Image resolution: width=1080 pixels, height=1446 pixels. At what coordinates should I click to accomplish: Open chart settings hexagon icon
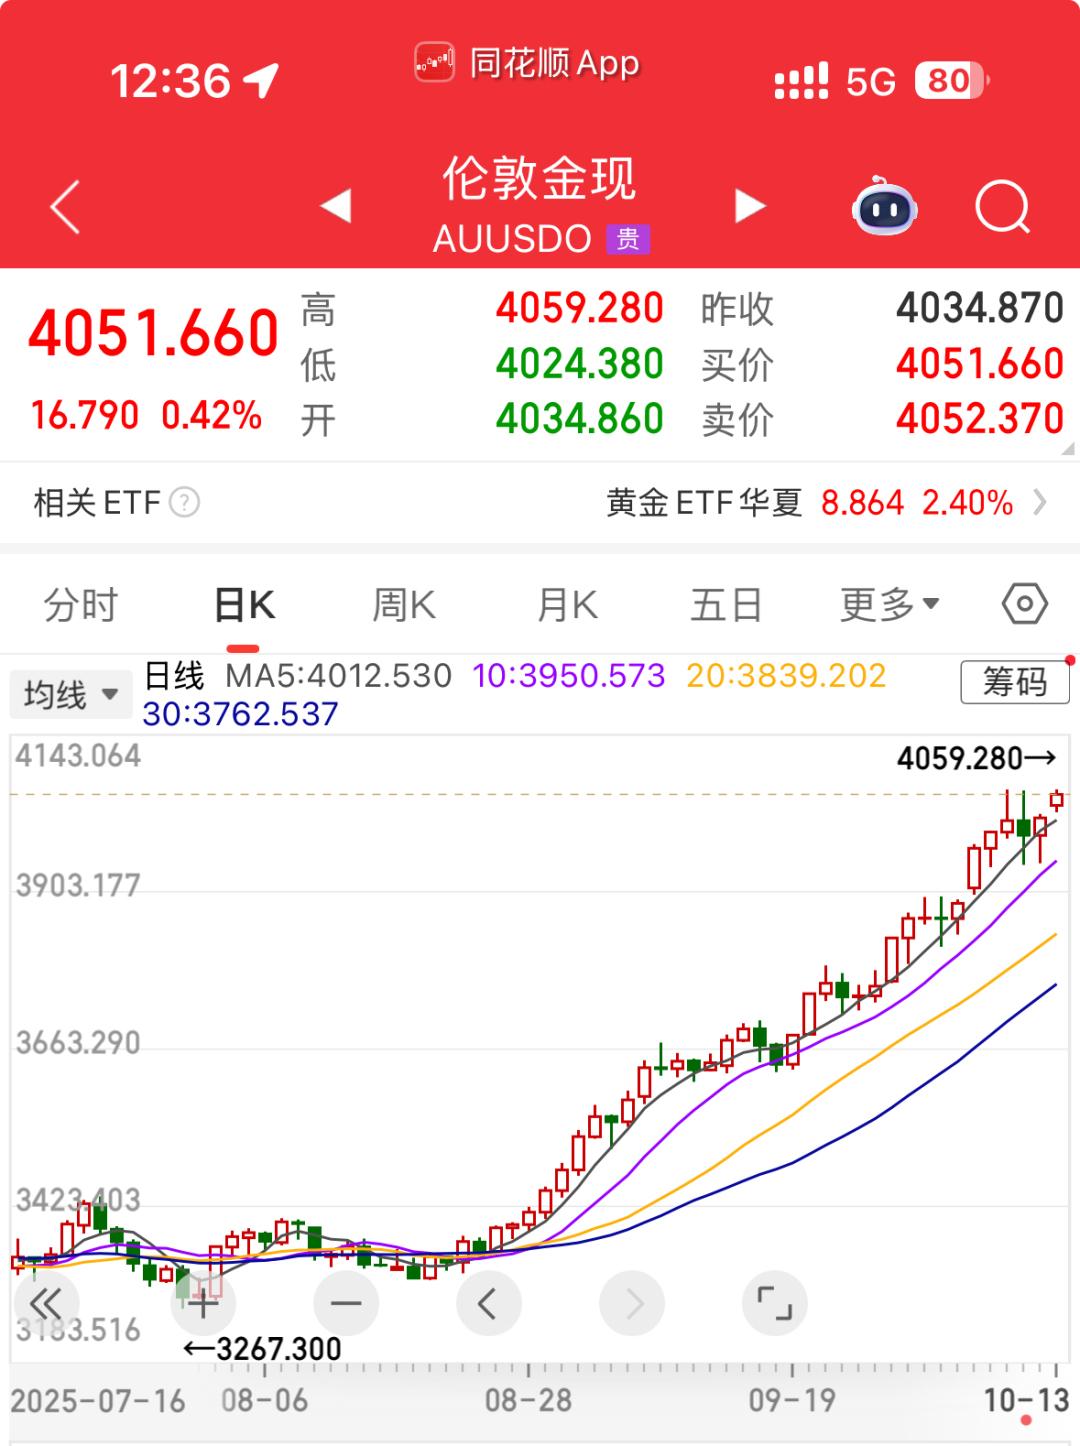pos(1024,604)
